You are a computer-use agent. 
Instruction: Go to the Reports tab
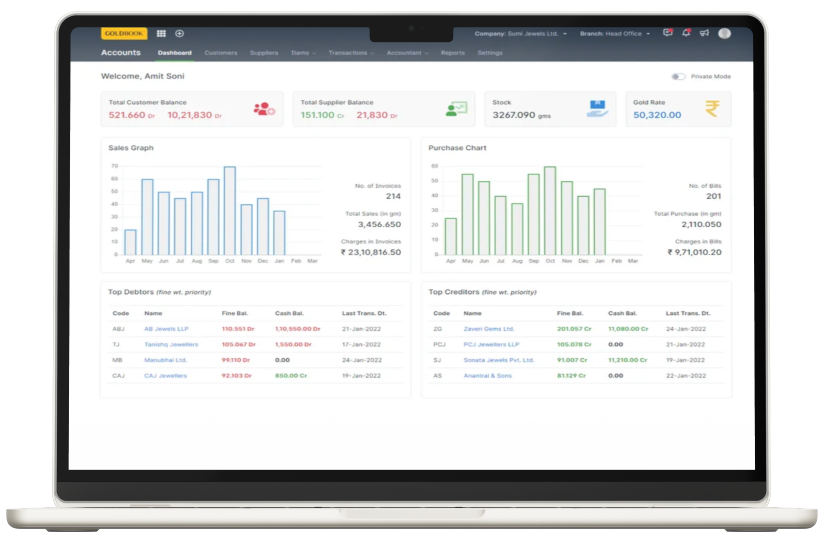(452, 53)
